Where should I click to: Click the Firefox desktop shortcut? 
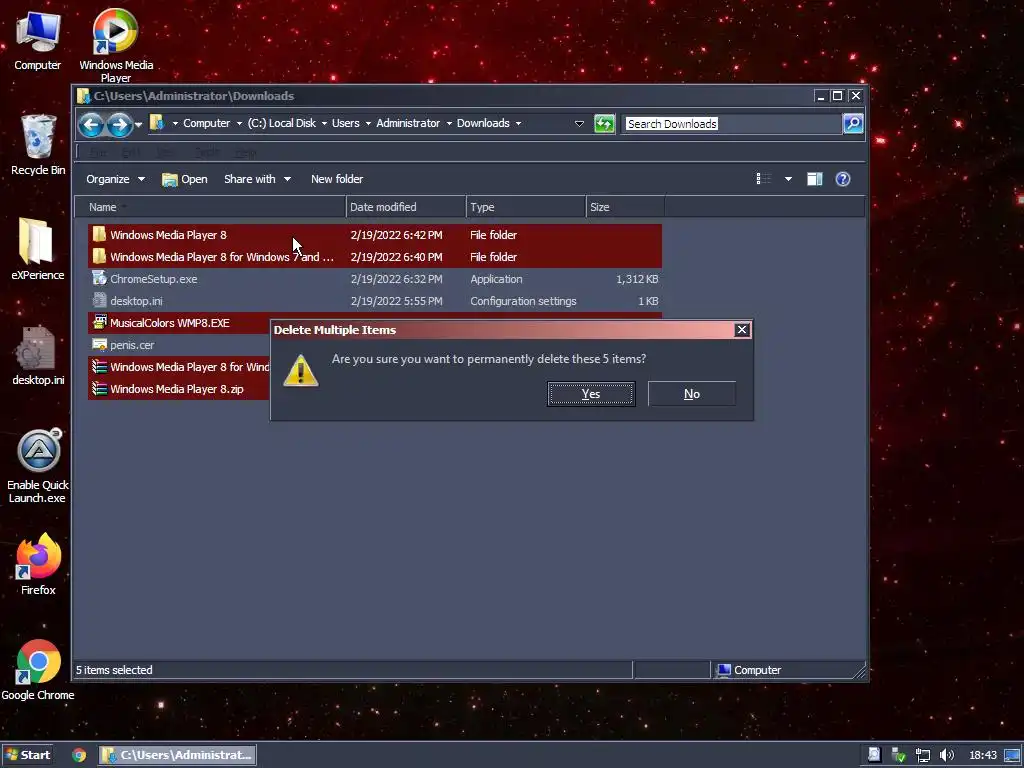click(38, 564)
